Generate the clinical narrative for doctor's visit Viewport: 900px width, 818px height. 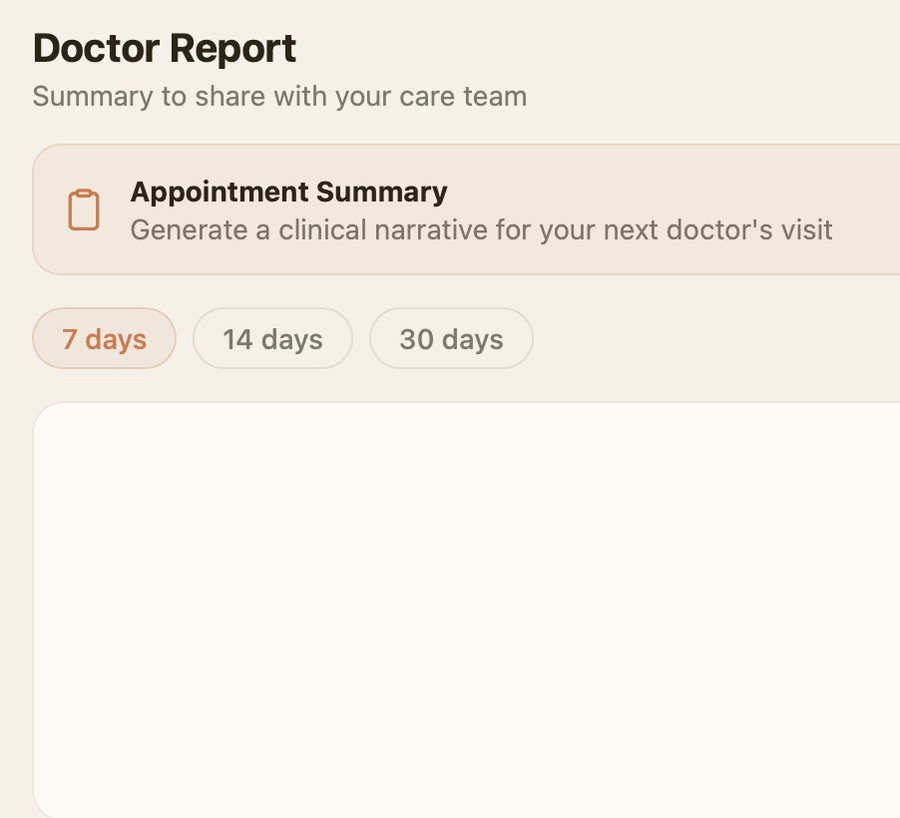point(480,210)
